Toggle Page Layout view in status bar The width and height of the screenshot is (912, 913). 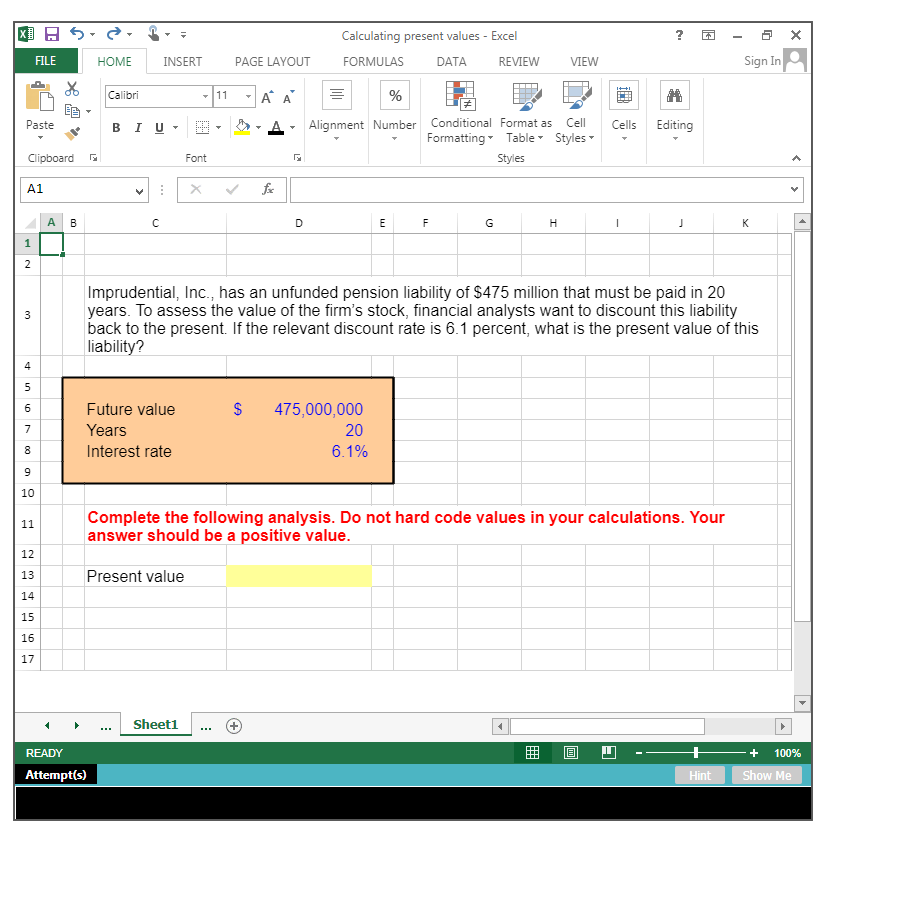(x=571, y=752)
